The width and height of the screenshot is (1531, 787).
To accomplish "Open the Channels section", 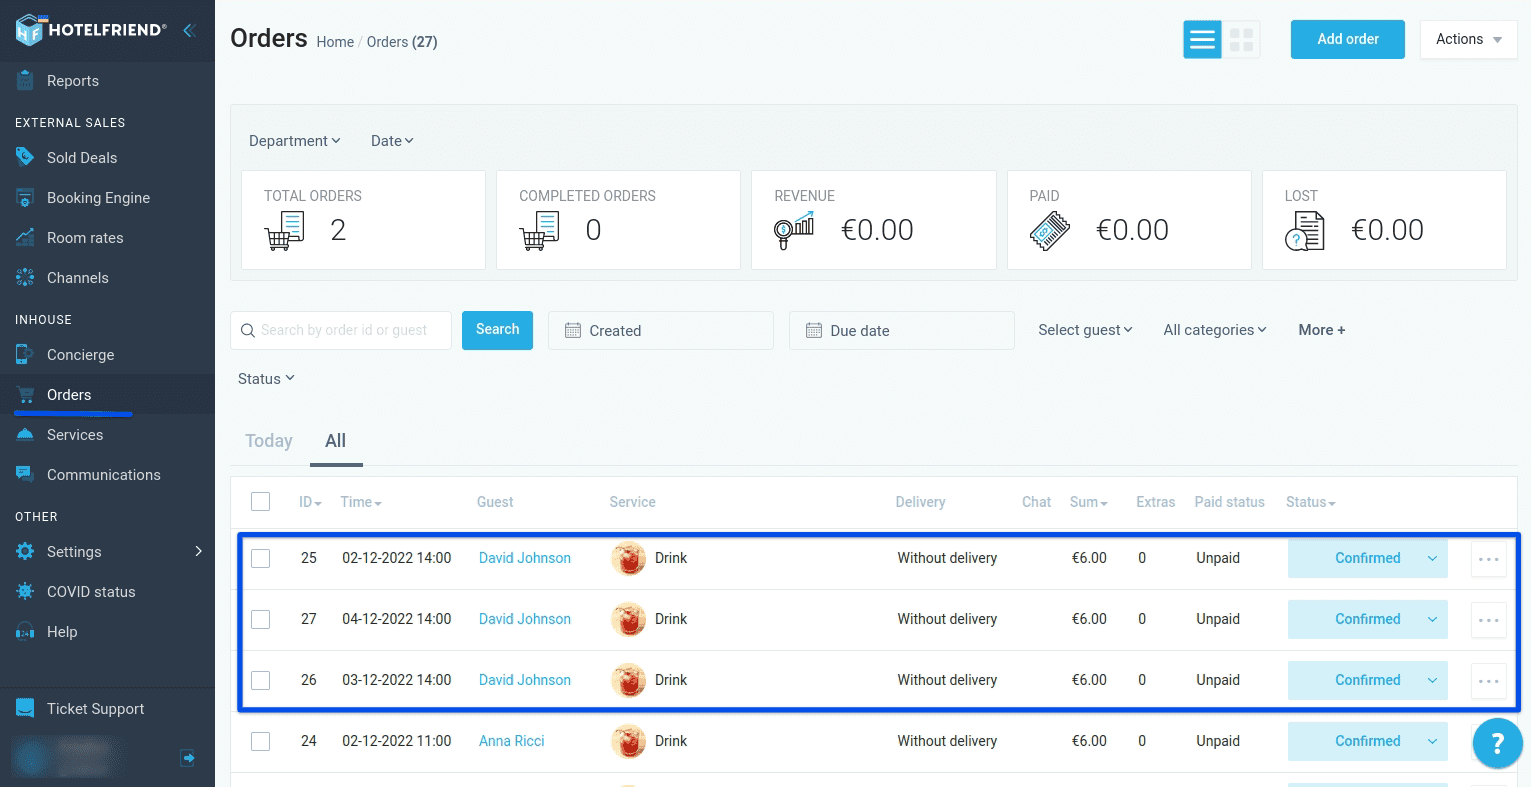I will point(78,277).
